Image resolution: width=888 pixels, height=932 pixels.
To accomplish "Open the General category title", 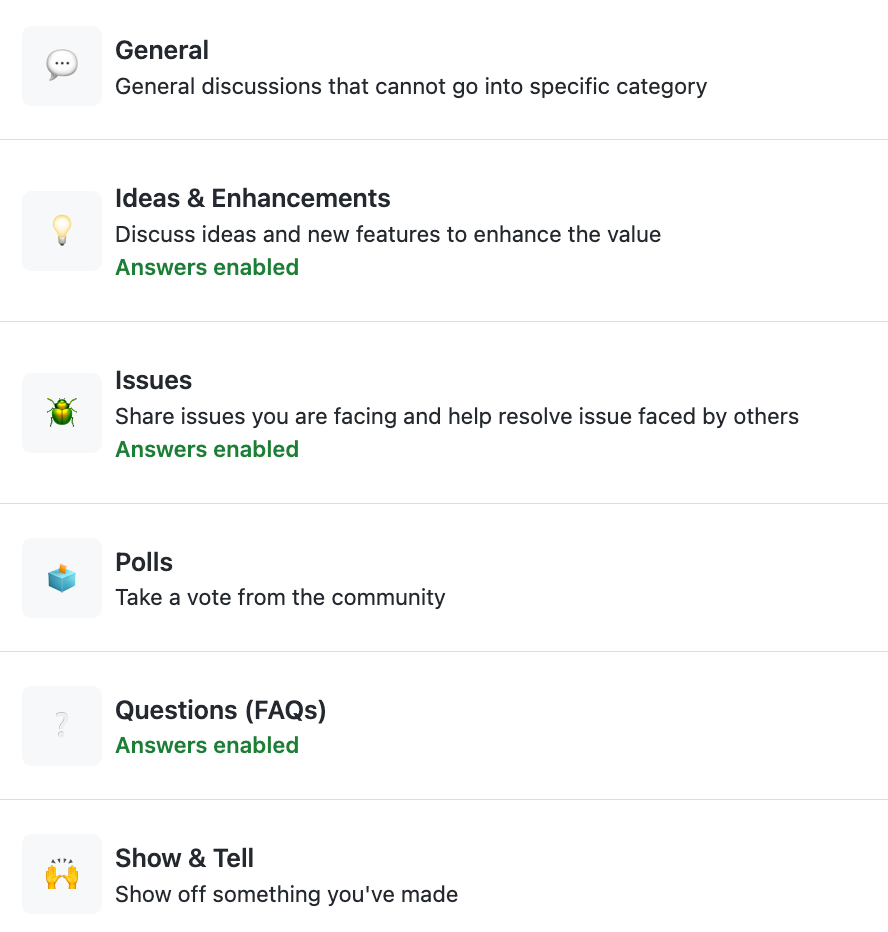I will [x=162, y=50].
